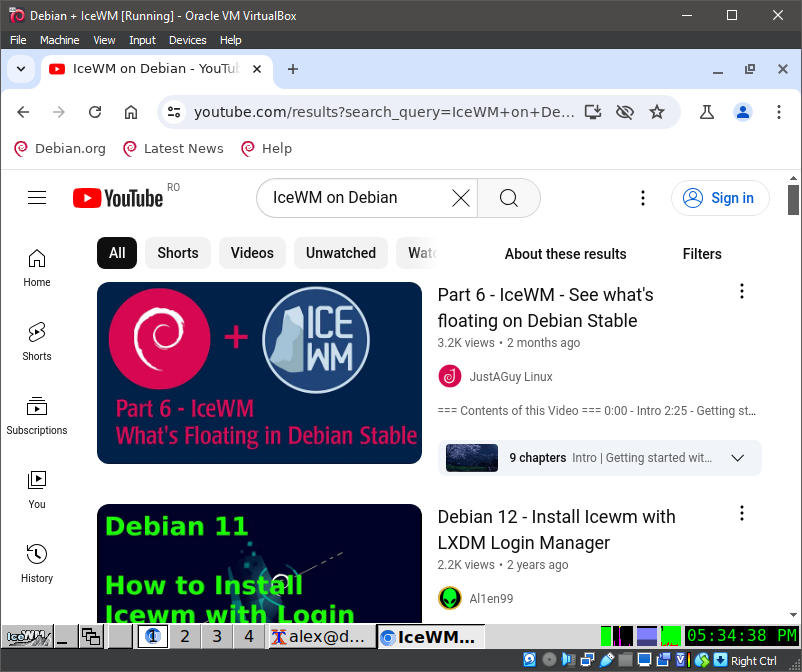This screenshot has height=672, width=802.
Task: Click the Sign in button
Action: click(x=720, y=197)
